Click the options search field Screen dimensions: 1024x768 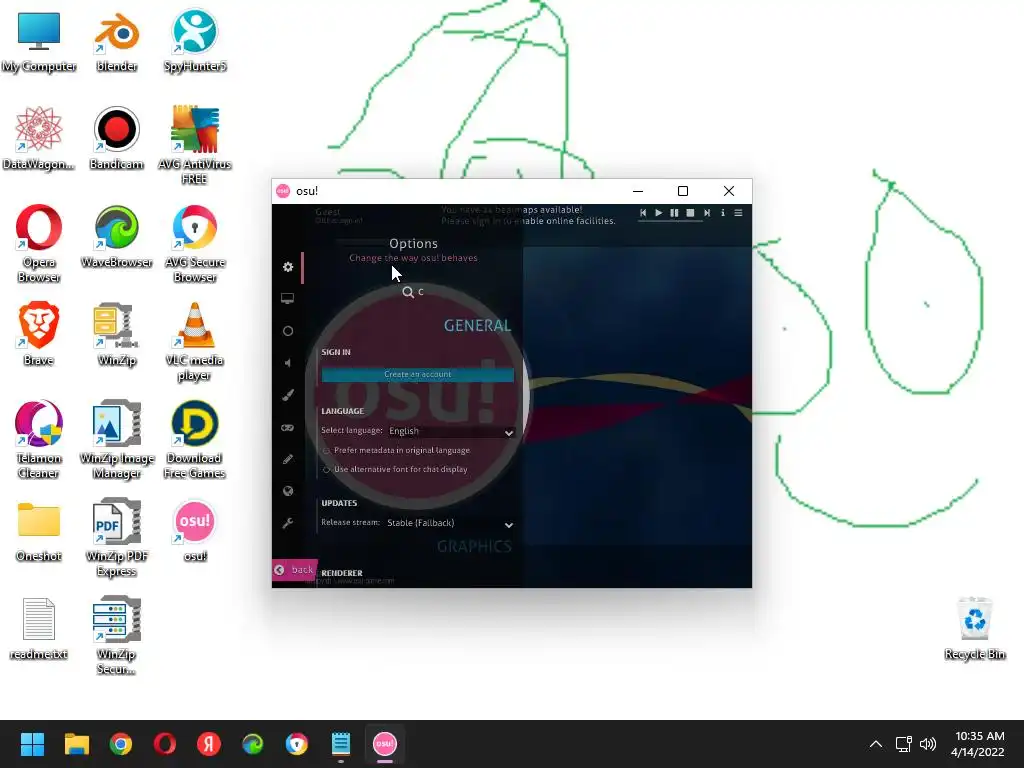(414, 292)
